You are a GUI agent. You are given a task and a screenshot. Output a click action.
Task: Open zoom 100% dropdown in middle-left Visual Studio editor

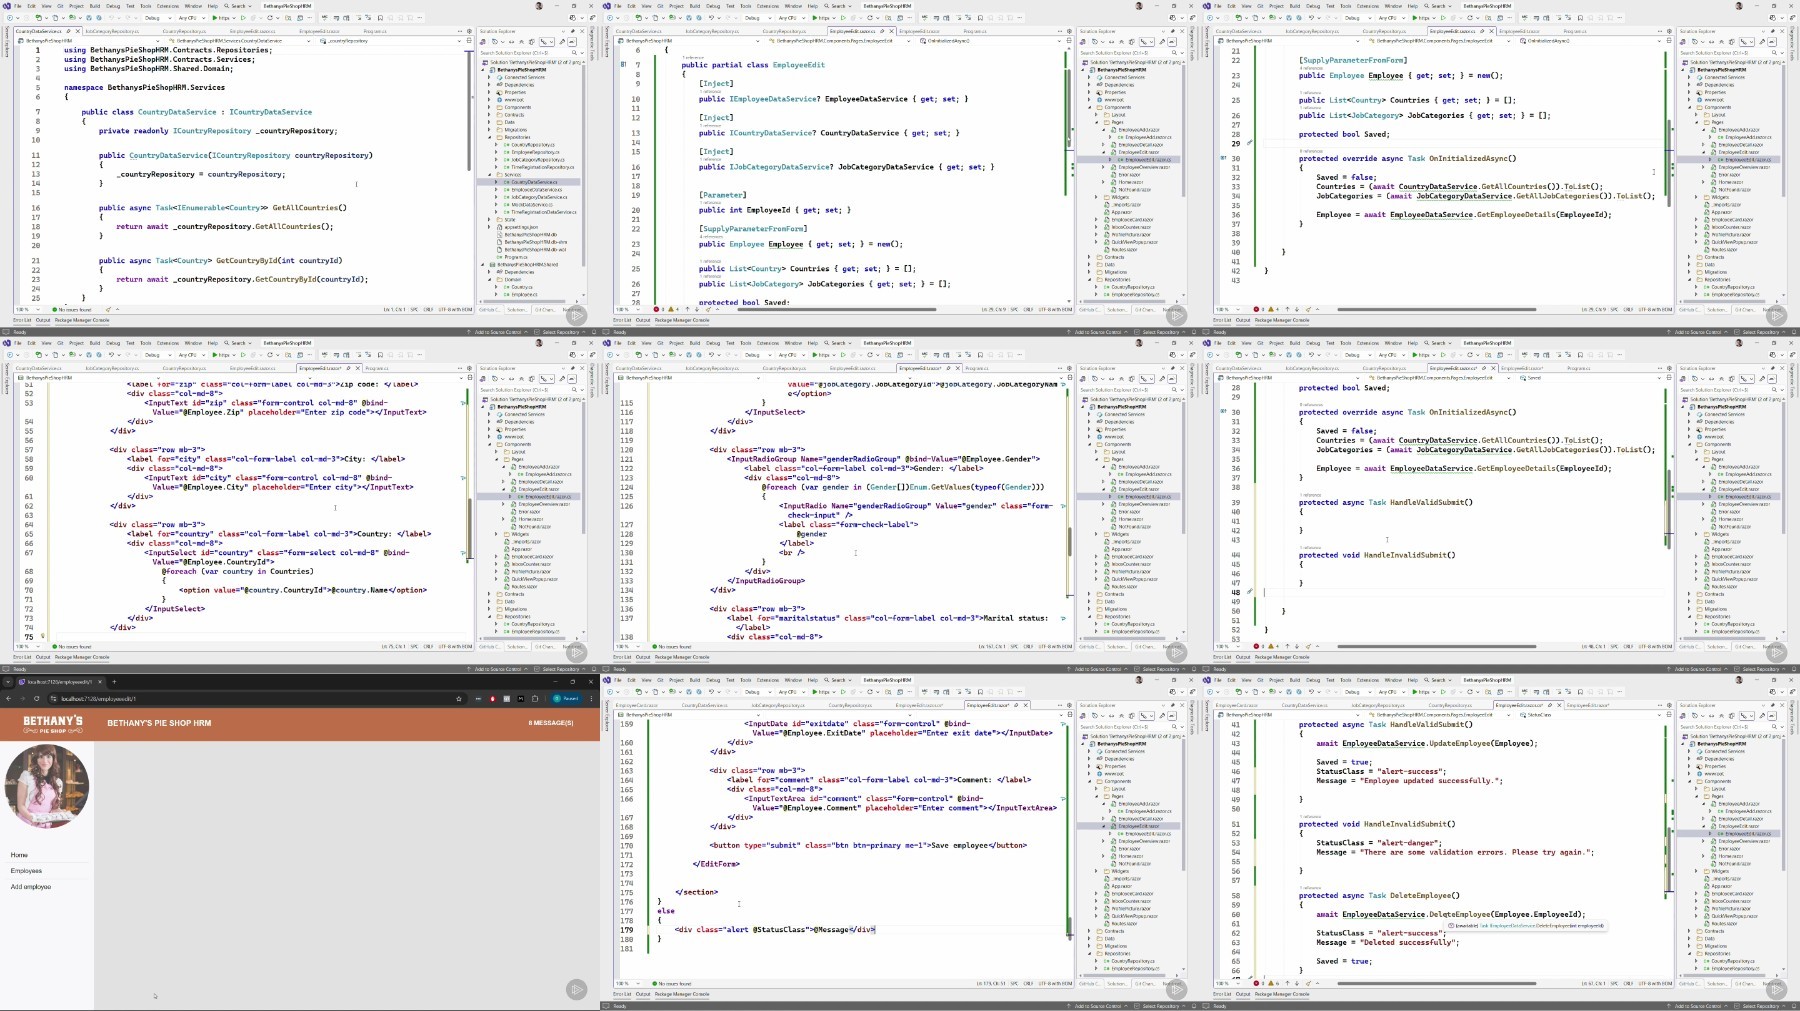point(27,647)
